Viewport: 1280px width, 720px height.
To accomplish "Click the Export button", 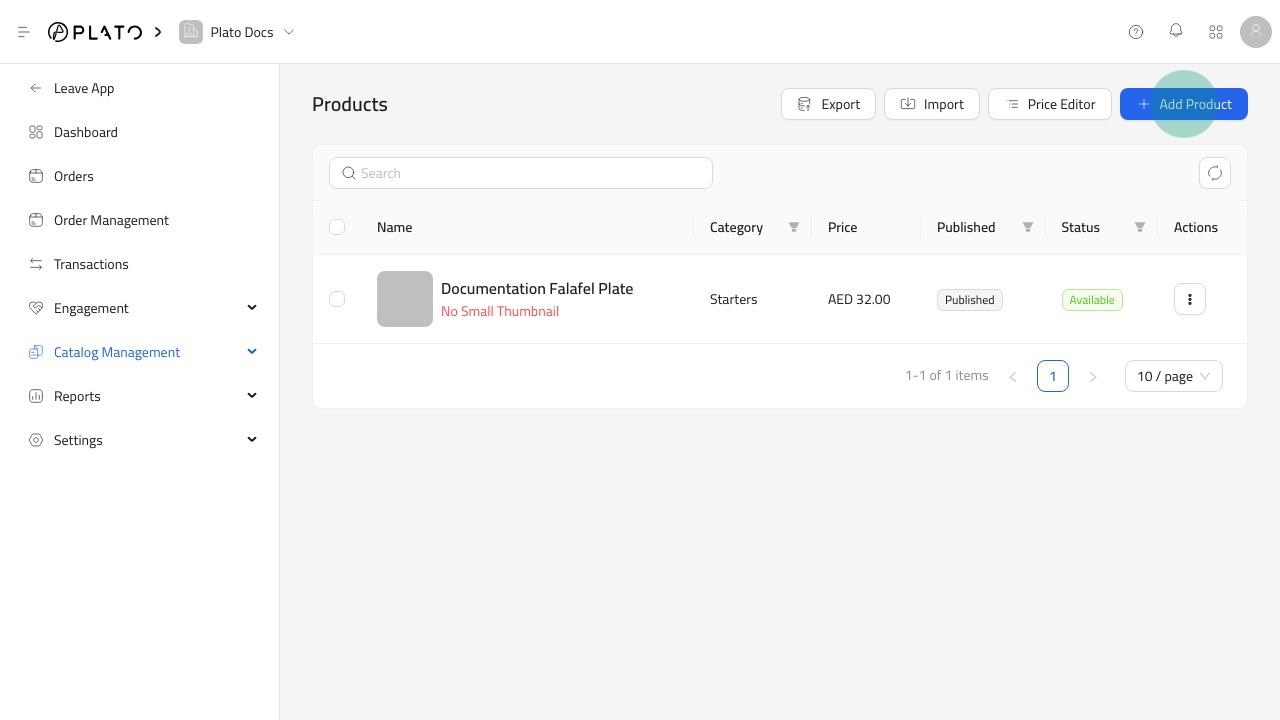I will (x=828, y=104).
